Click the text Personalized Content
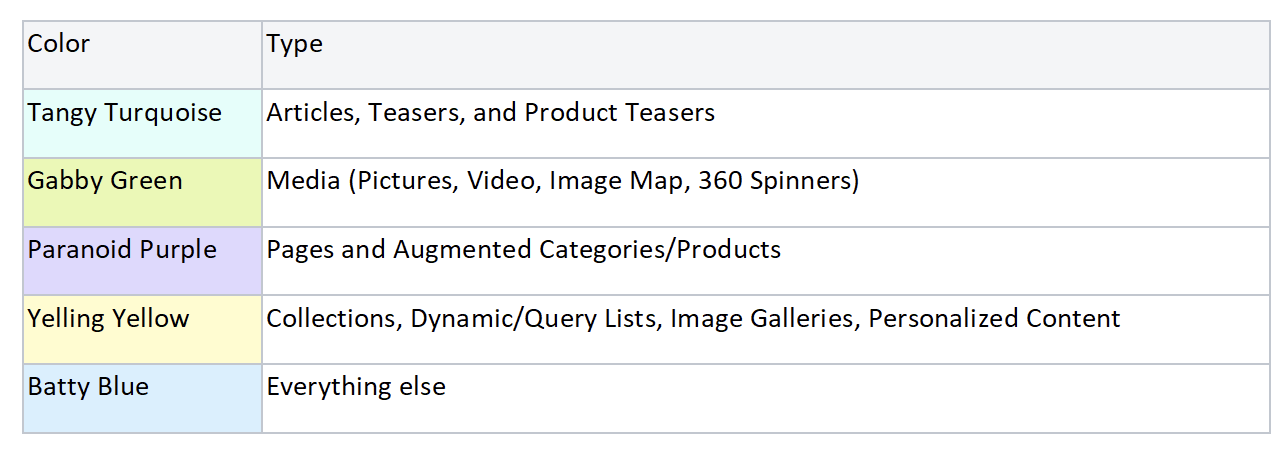The height and width of the screenshot is (454, 1284). (994, 319)
